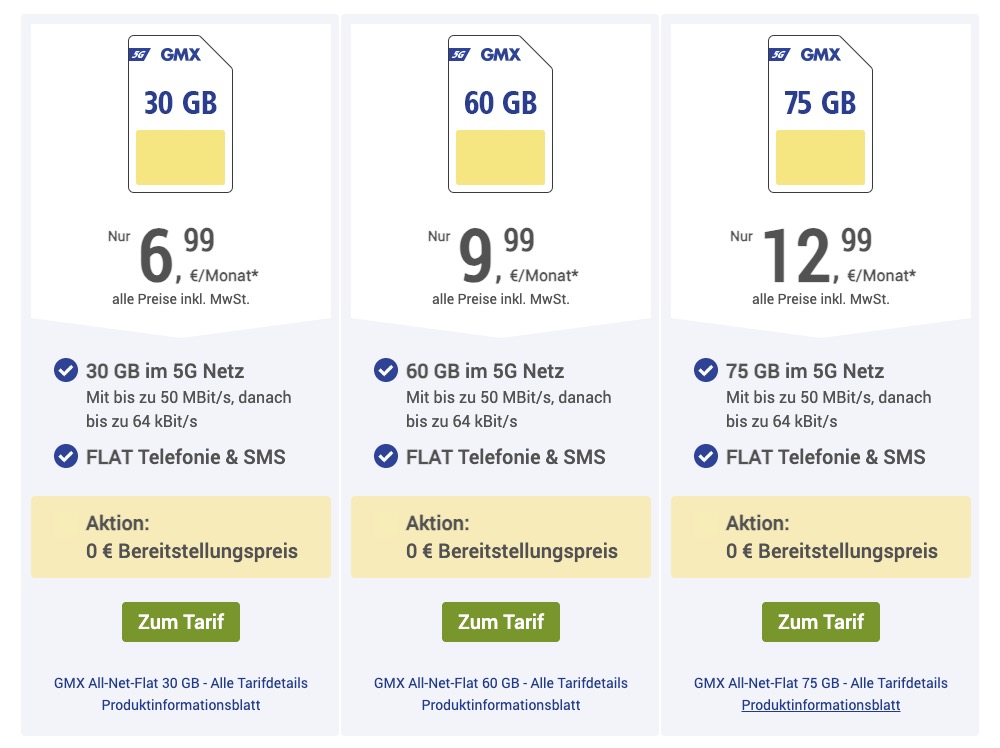This screenshot has width=1000, height=748.
Task: Click the FLAT Telefonie & SMS checkmark, middle plan
Action: tap(385, 456)
